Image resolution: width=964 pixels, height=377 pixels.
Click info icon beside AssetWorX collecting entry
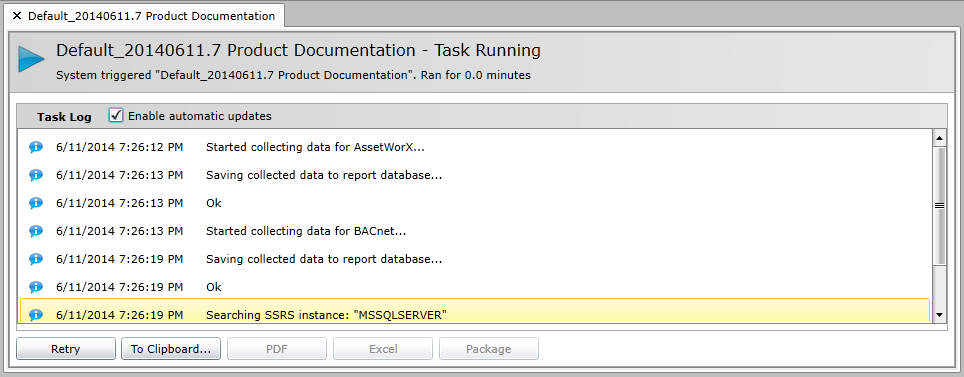tap(36, 148)
